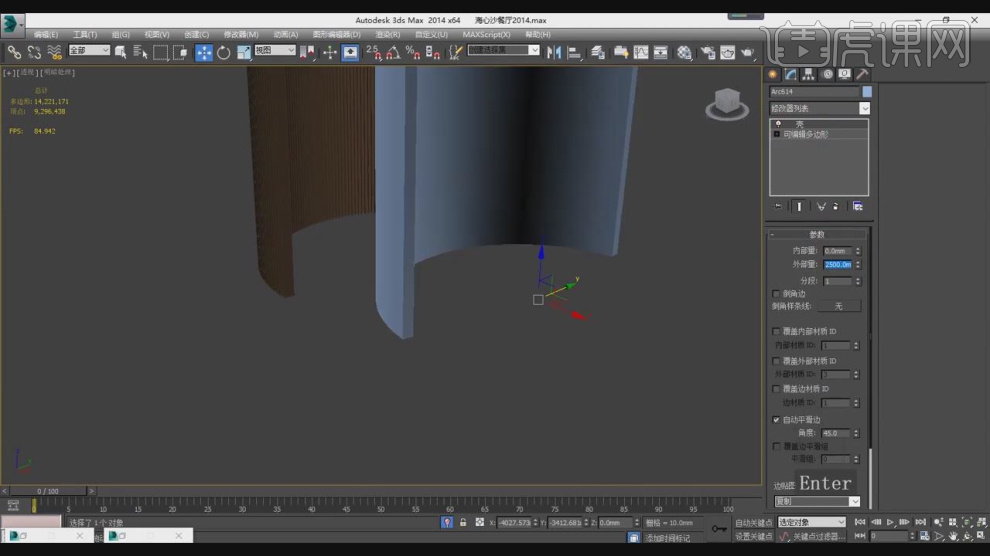The image size is (990, 556).
Task: Activate the Rotate tool
Action: point(223,52)
